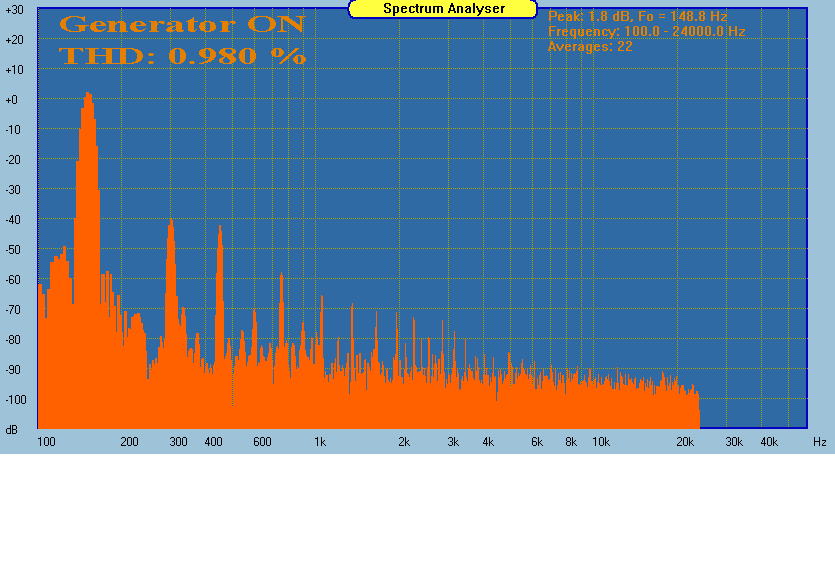Click the 4k frequency axis label
The image size is (835, 588).
[x=488, y=442]
